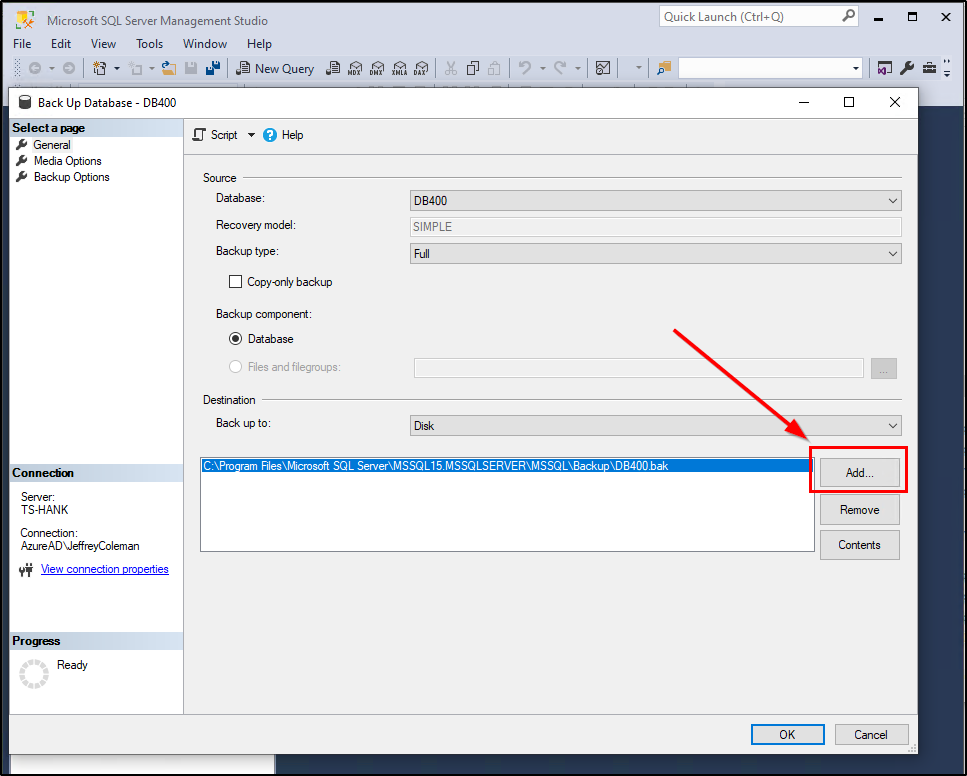Click the Database Engine Query icon
The image size is (967, 776).
333,68
